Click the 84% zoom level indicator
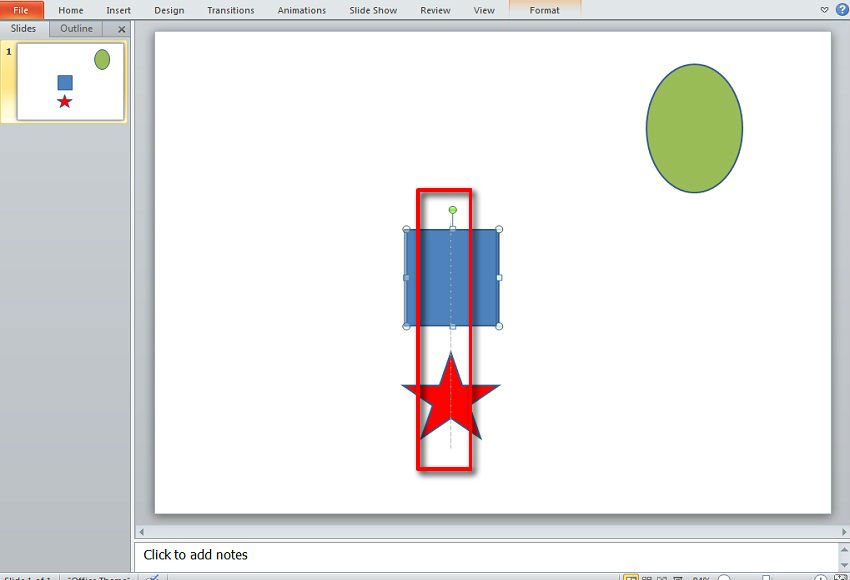850x580 pixels. click(x=700, y=575)
